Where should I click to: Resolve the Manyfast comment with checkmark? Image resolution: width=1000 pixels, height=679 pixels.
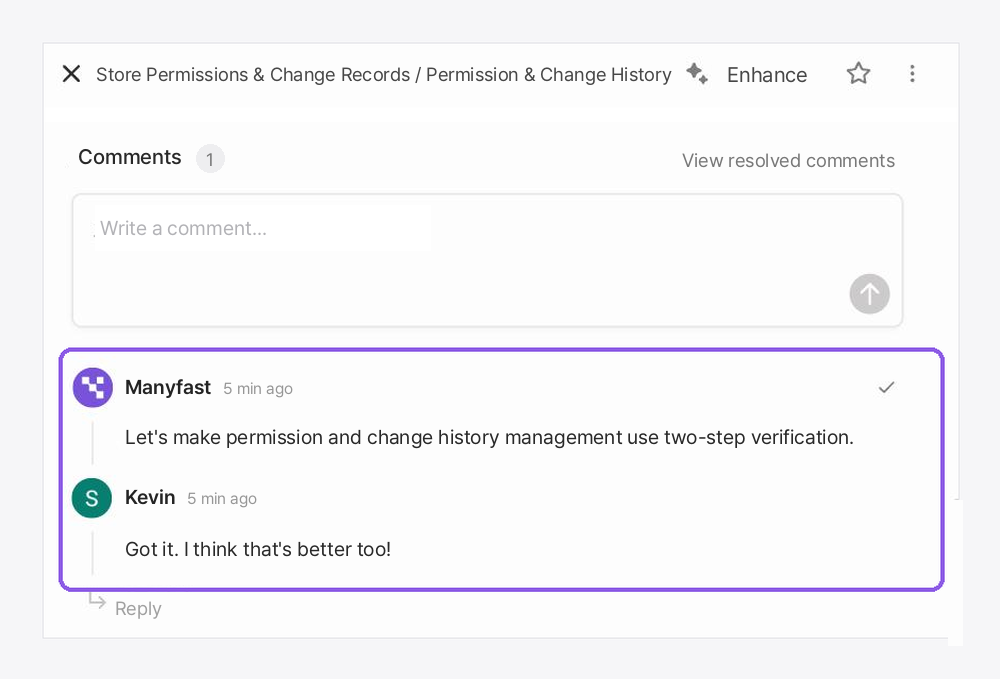(x=886, y=388)
